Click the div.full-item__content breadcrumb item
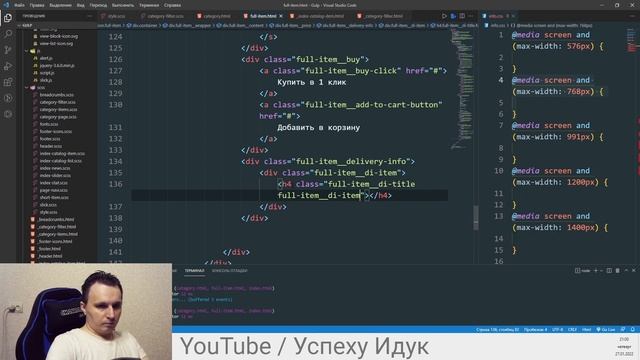Viewport: 640px width, 360px height. [x=242, y=25]
